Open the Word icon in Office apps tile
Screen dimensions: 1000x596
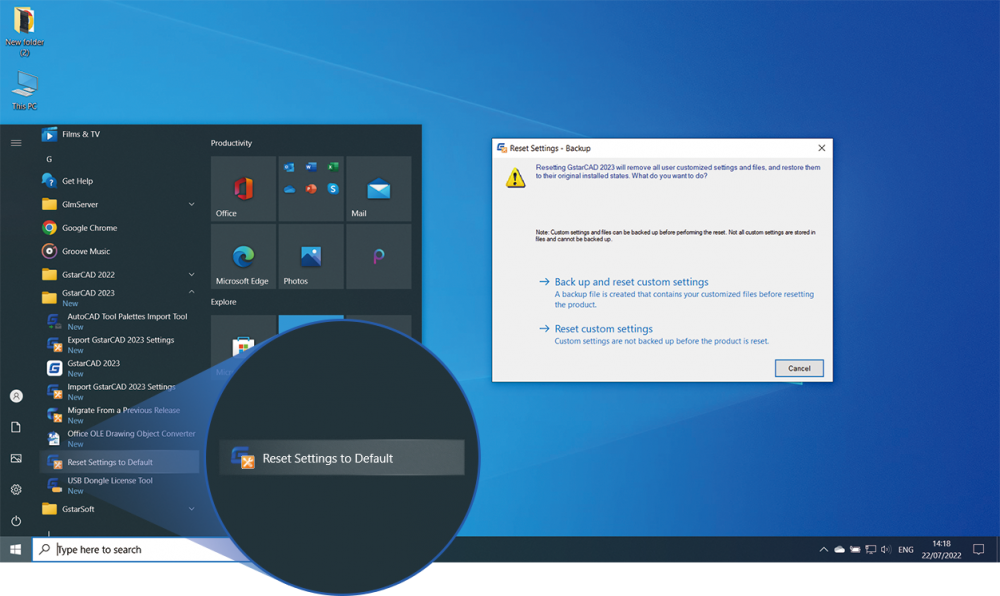[x=311, y=167]
